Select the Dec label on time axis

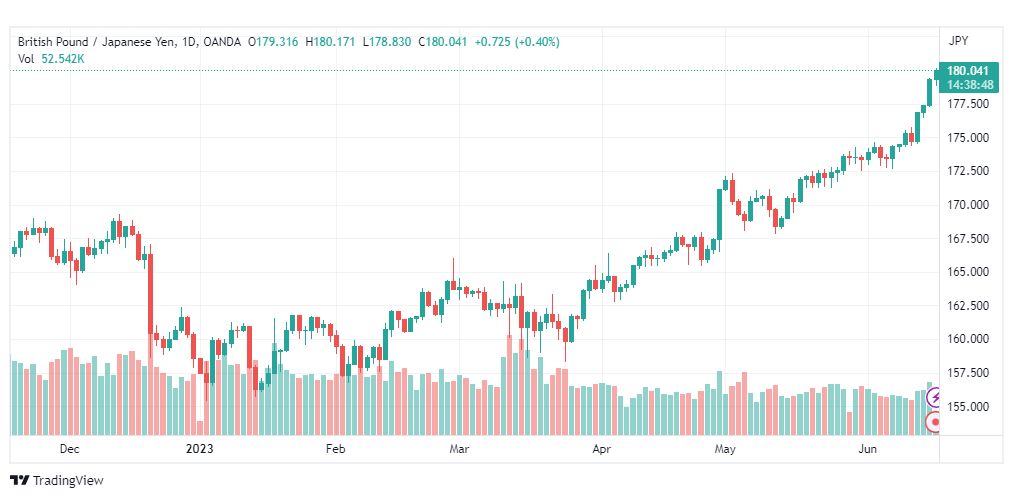tap(68, 449)
